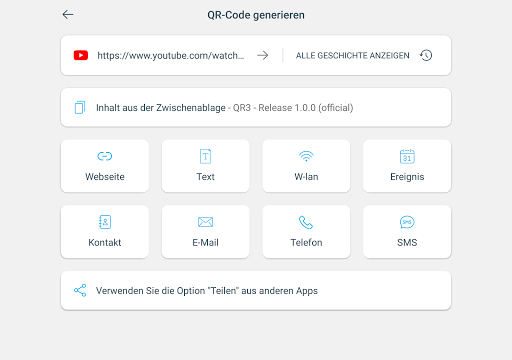
Task: Click the E-Mail envelope icon
Action: coord(206,222)
